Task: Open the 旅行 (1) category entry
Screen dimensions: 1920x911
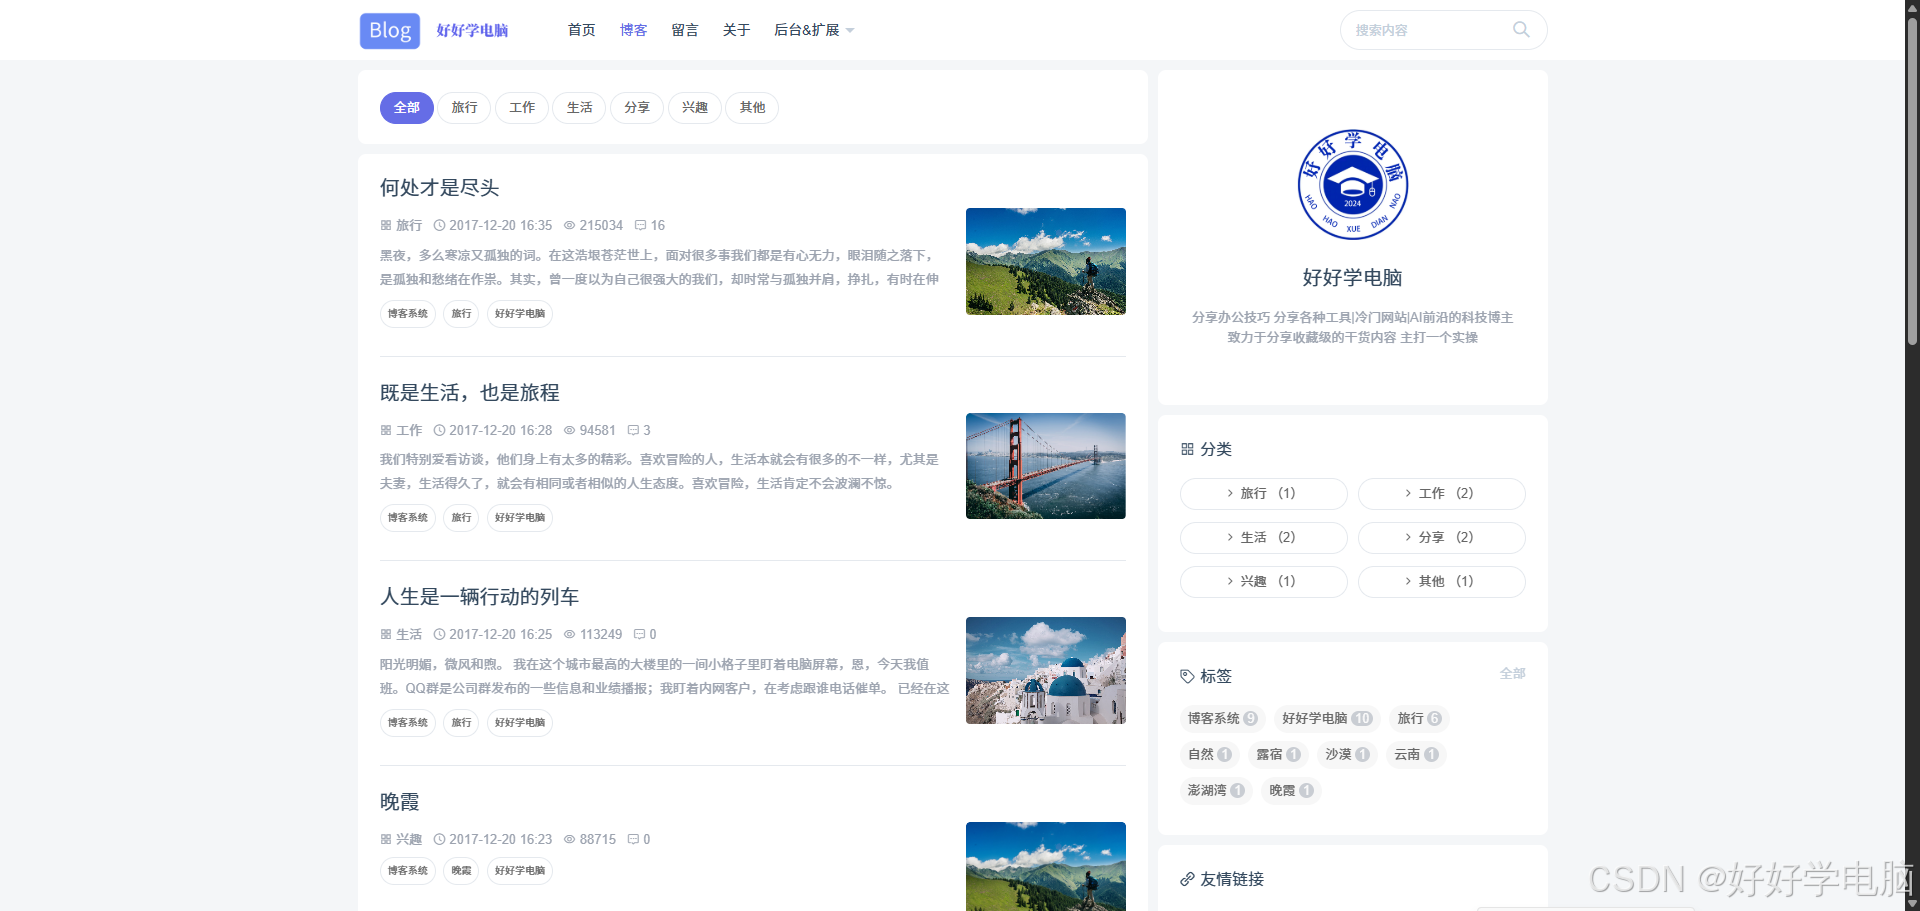Action: pos(1263,494)
